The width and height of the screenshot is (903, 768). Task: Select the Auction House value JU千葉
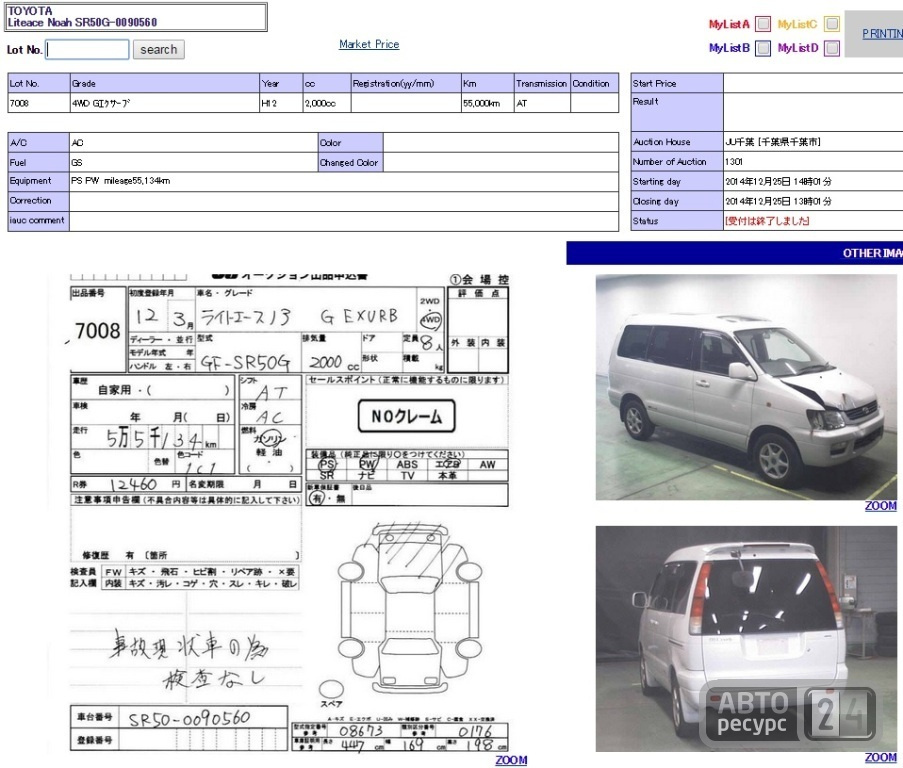pos(772,142)
